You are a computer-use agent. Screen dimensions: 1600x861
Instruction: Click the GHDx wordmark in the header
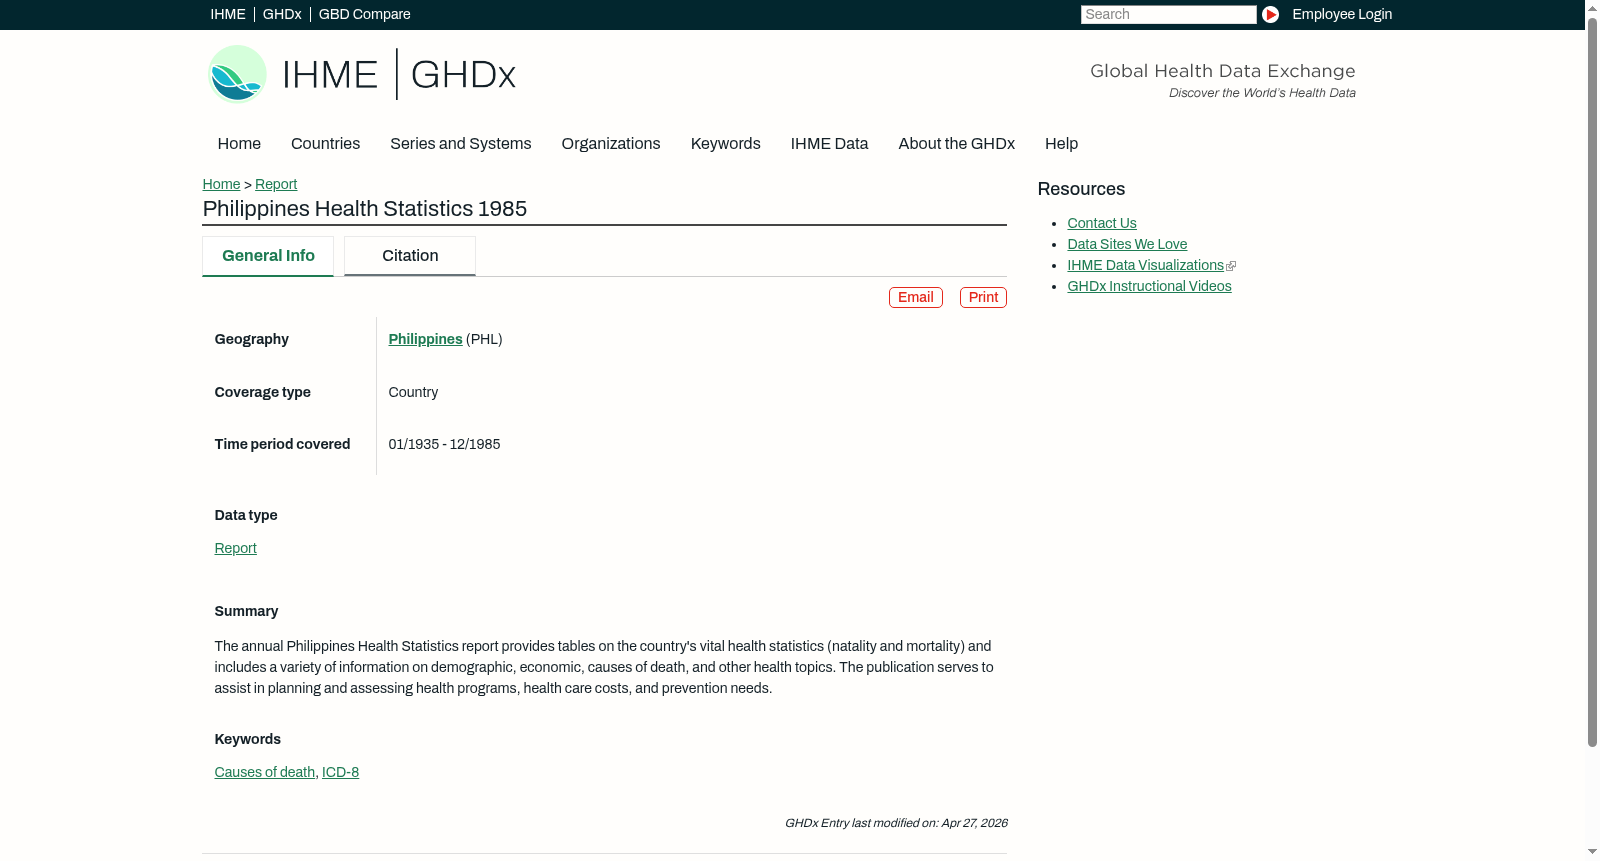pyautogui.click(x=463, y=75)
